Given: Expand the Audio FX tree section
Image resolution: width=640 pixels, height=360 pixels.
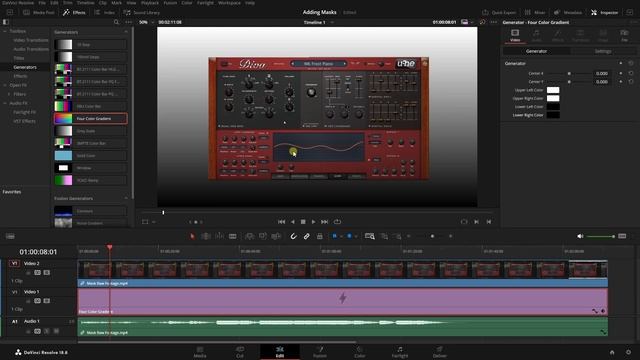Looking at the screenshot, I should (5, 103).
